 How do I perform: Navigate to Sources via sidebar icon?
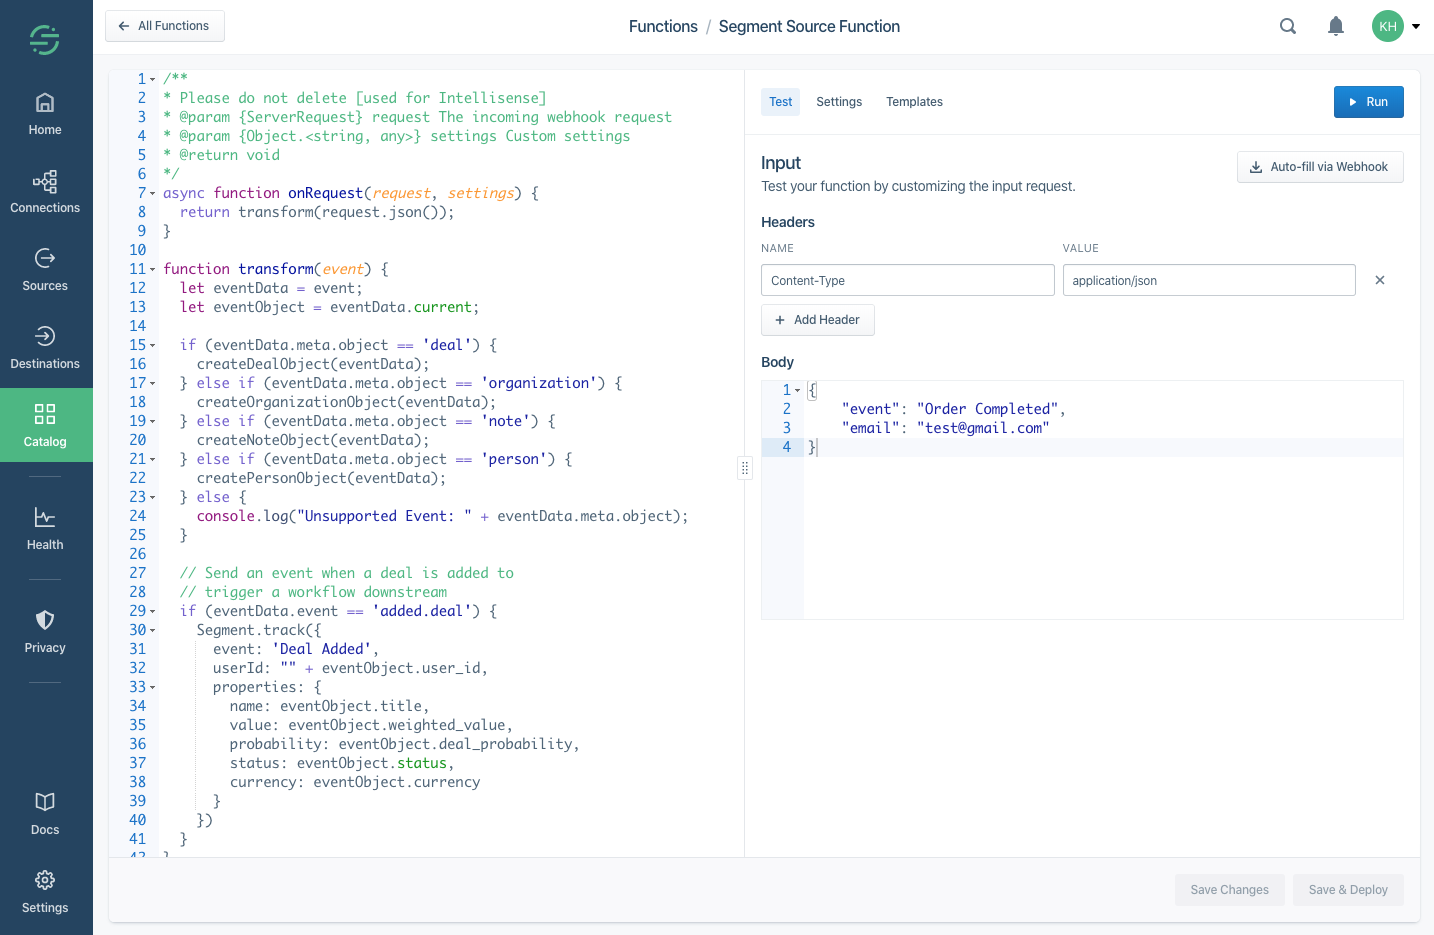coord(44,270)
